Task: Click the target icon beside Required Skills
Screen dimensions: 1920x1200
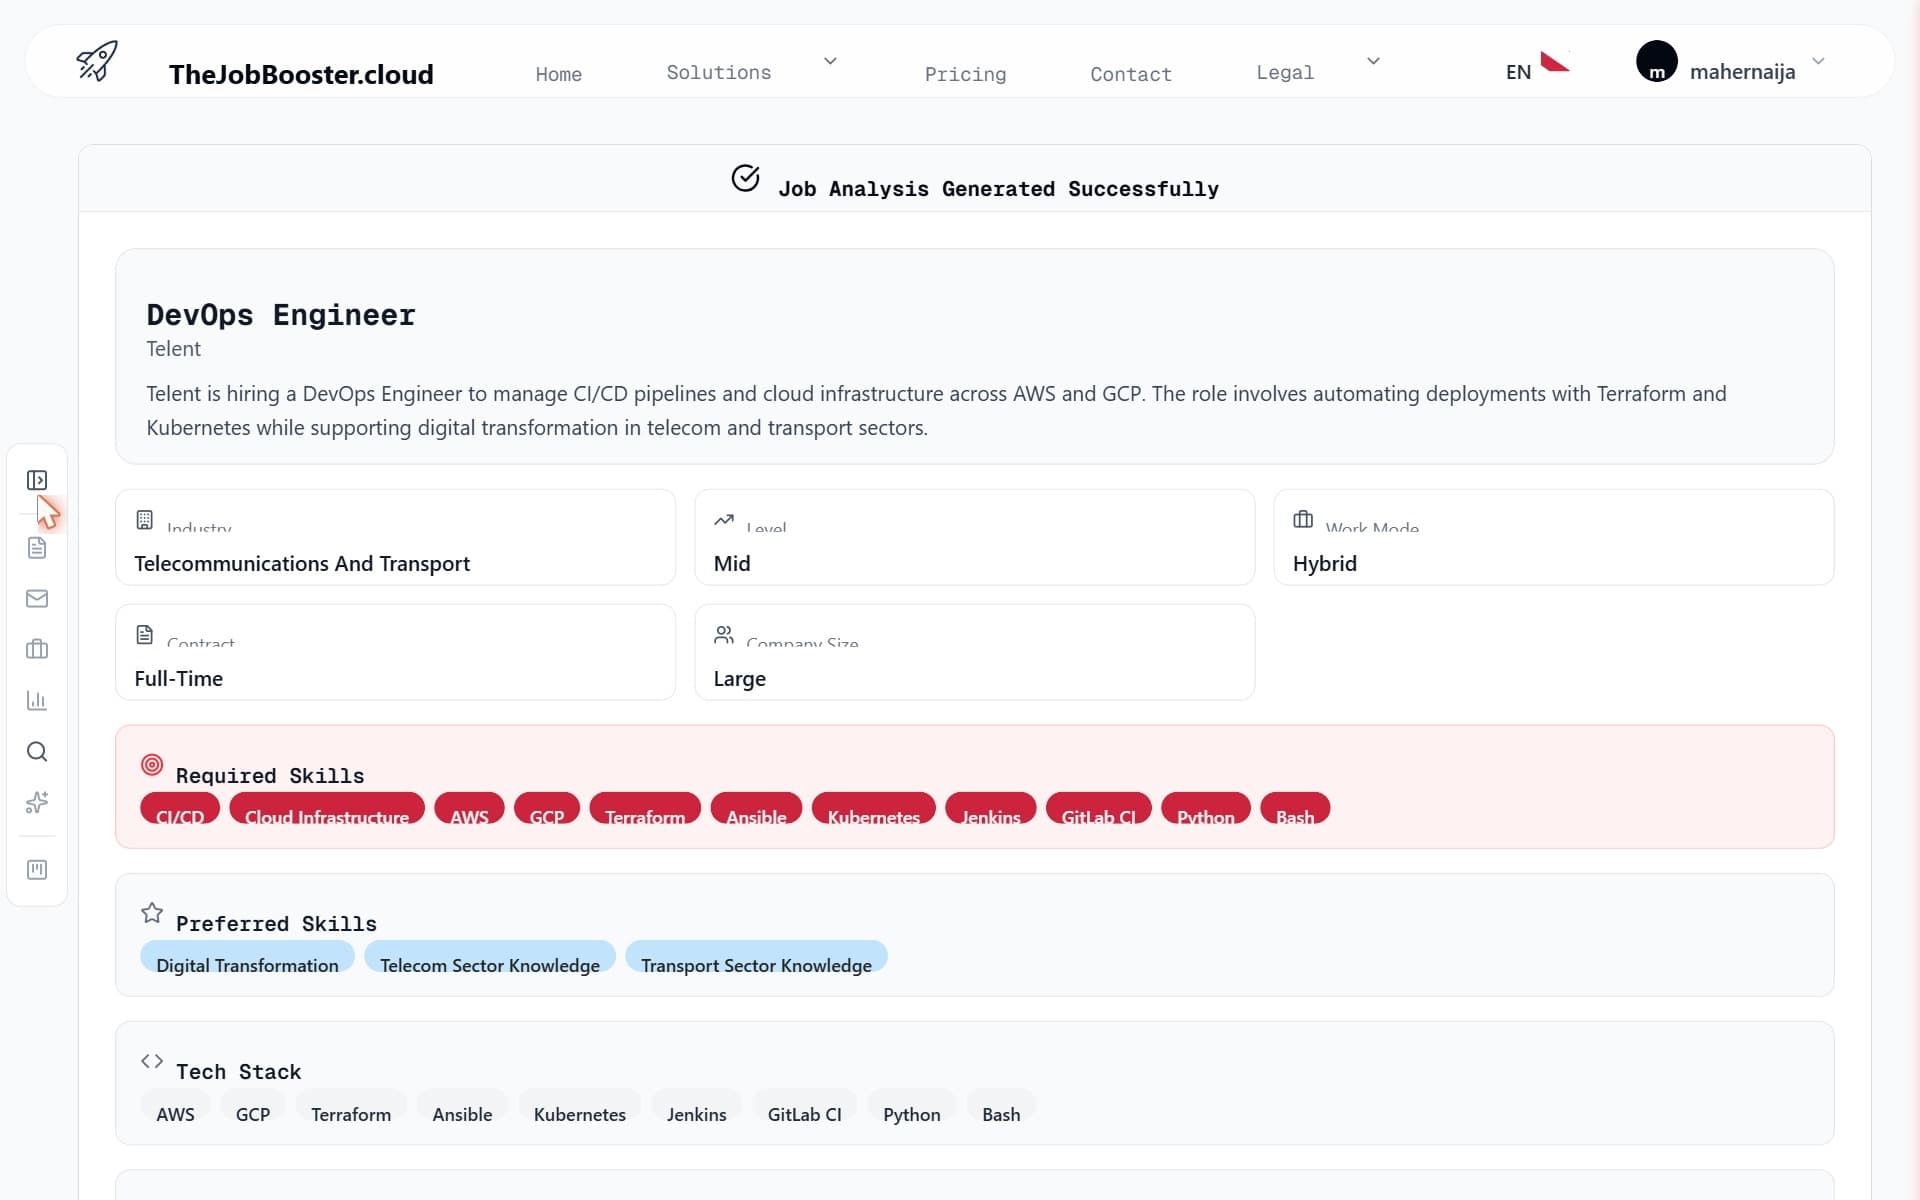Action: pyautogui.click(x=152, y=765)
